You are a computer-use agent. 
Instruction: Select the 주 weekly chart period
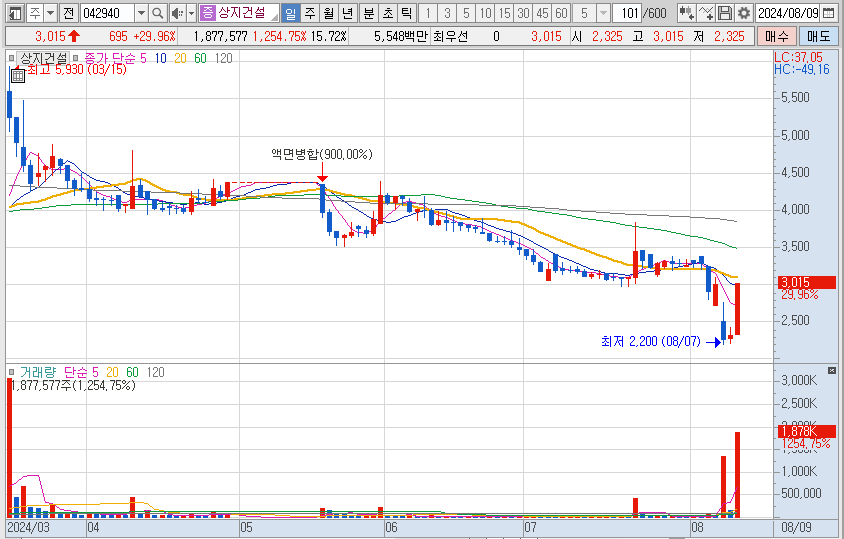[310, 13]
